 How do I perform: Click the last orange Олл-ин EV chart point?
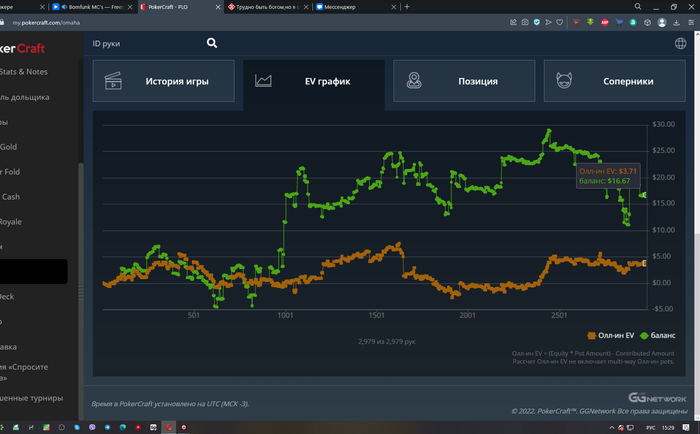coord(644,263)
